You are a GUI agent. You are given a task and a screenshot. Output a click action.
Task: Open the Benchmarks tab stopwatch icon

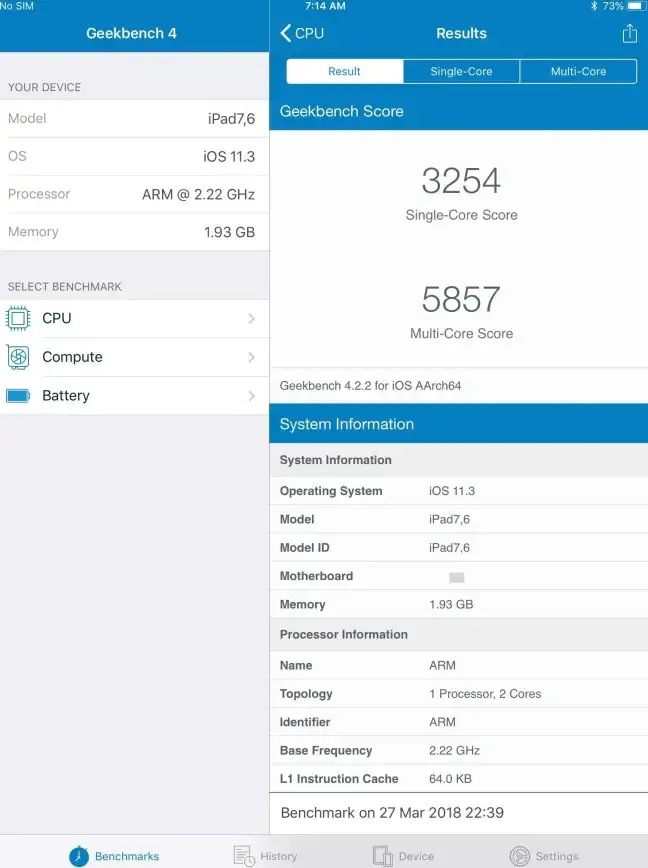click(79, 856)
